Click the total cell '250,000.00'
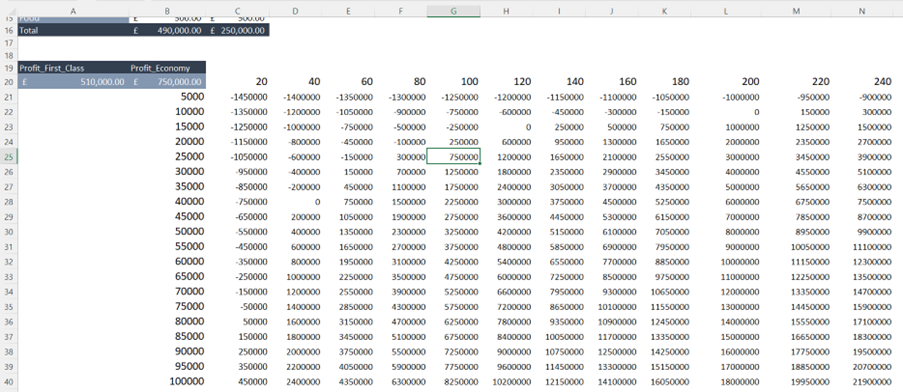 click(237, 31)
